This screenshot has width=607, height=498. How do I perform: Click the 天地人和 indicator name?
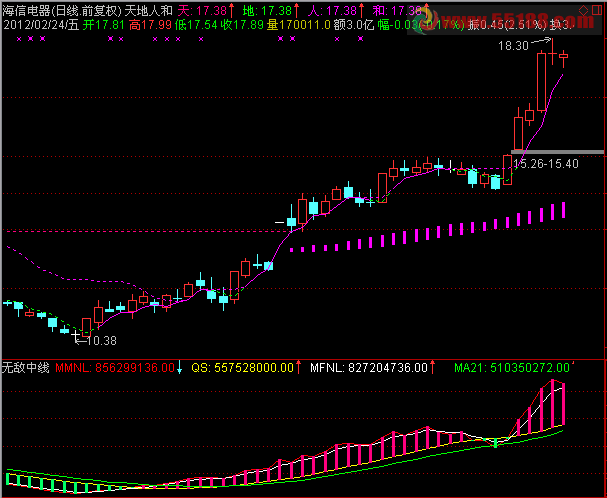tap(149, 10)
